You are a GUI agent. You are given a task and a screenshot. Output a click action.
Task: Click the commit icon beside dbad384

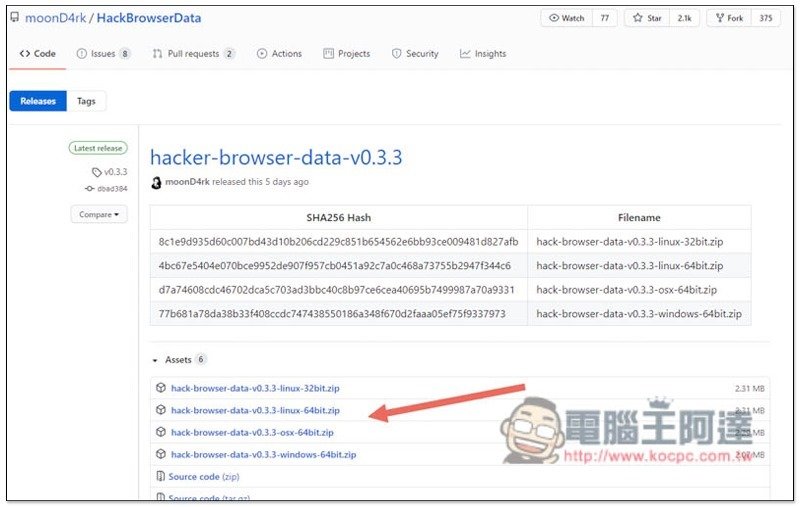89,189
